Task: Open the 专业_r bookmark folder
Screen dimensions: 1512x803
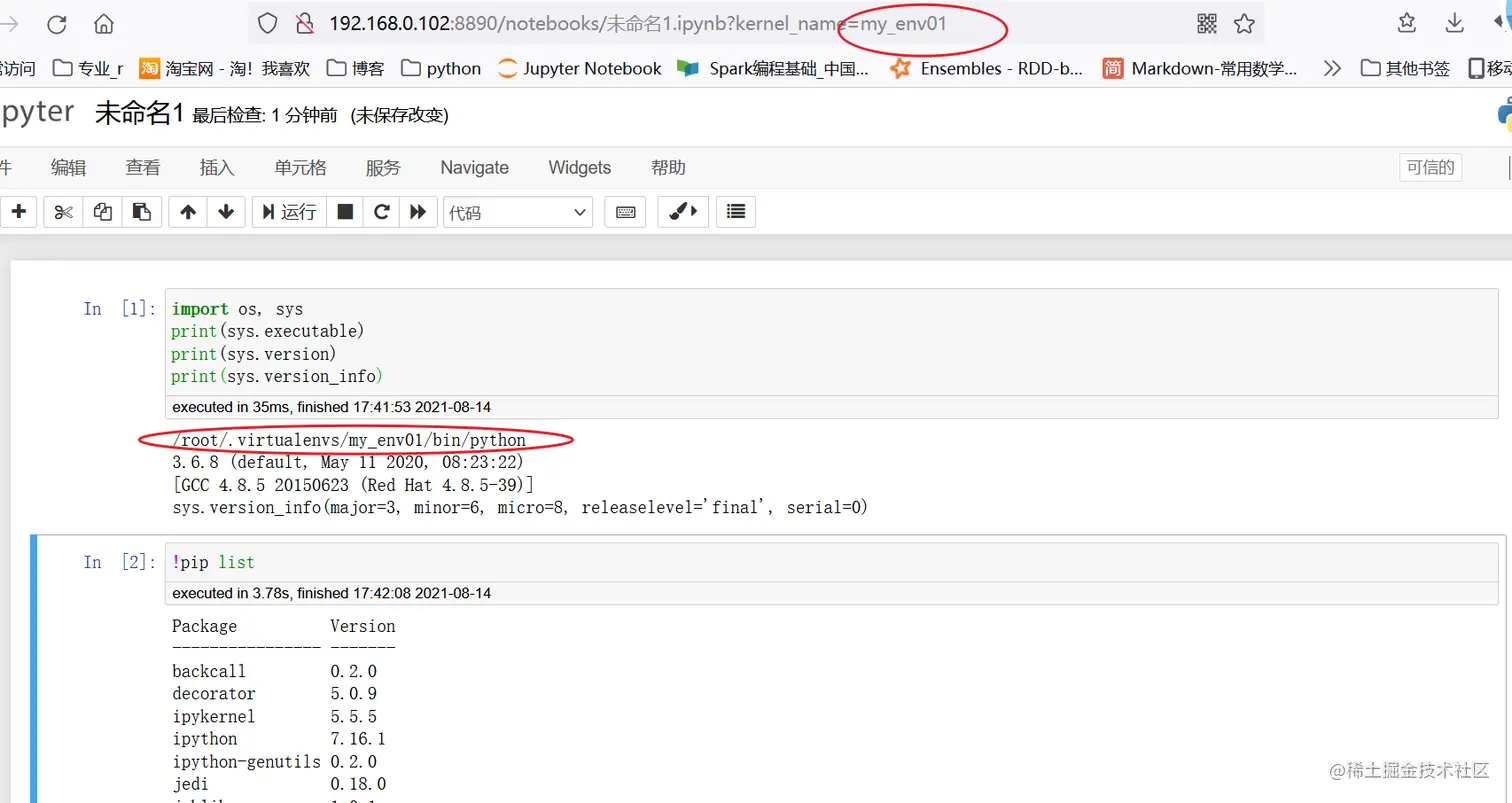Action: pyautogui.click(x=88, y=68)
